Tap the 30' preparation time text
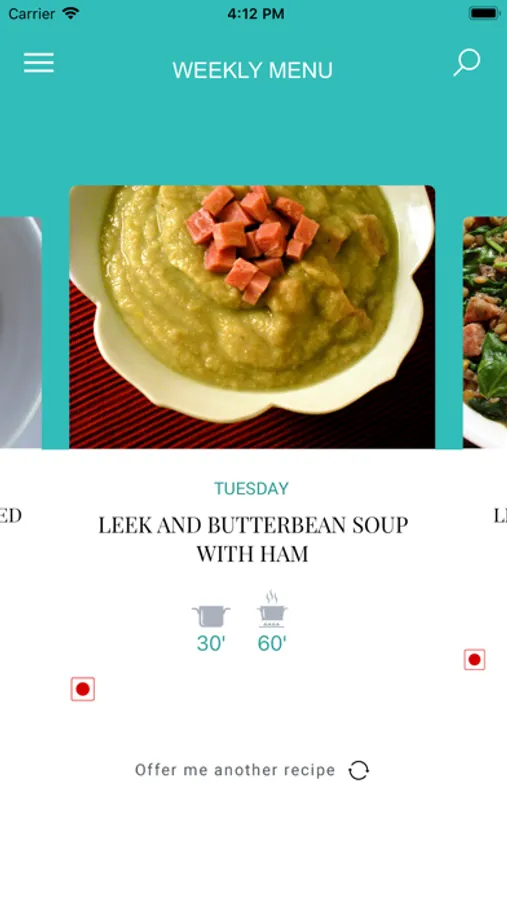 [211, 644]
